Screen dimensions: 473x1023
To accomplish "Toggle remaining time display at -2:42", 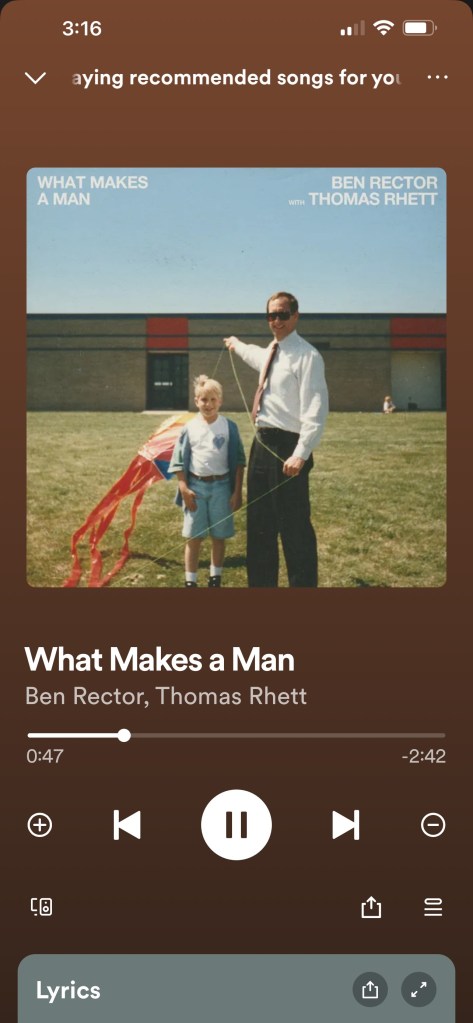I will 424,757.
